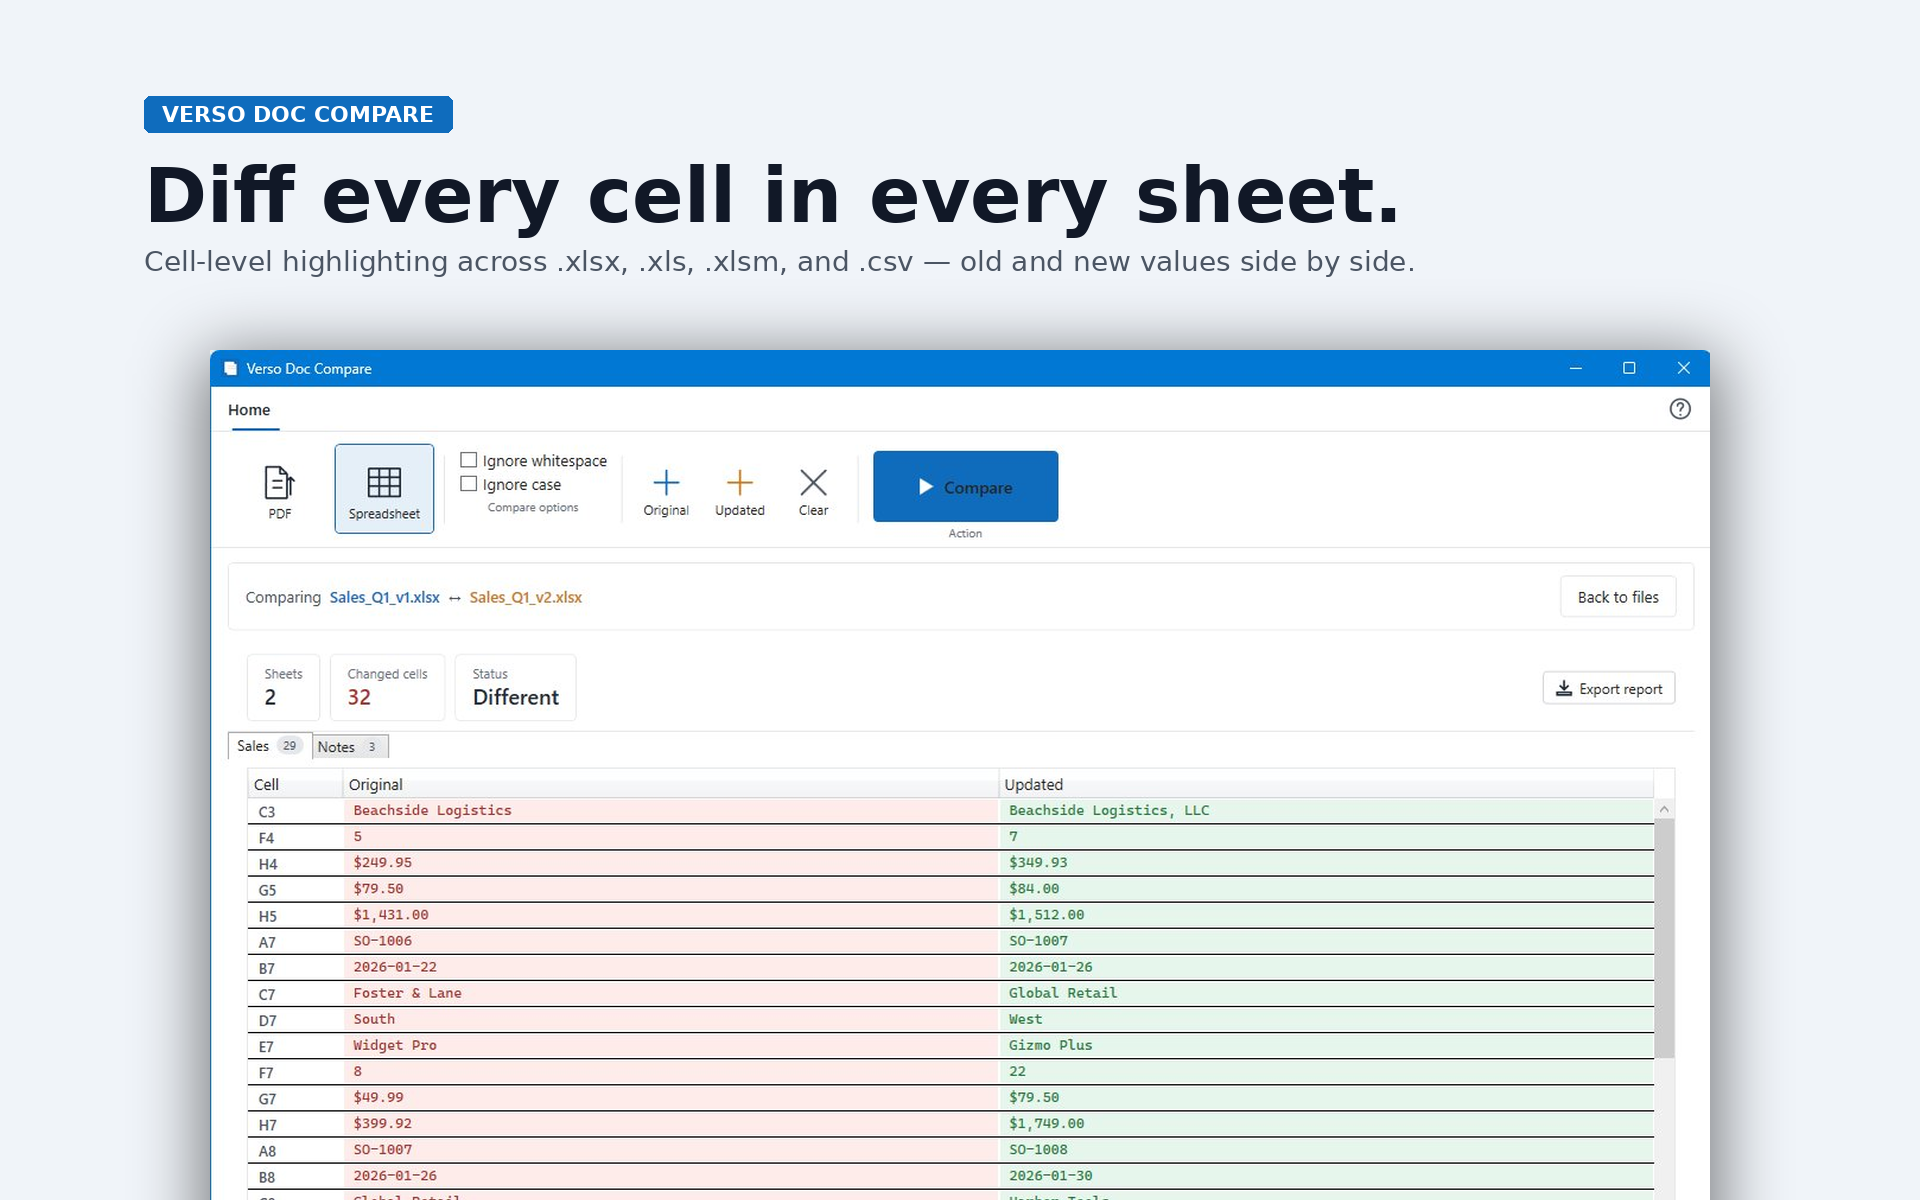Select the Spreadsheet compare mode icon
The height and width of the screenshot is (1200, 1920).
(x=384, y=489)
